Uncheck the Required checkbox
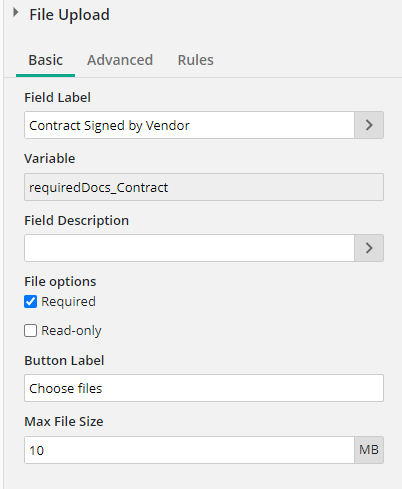 tap(30, 302)
